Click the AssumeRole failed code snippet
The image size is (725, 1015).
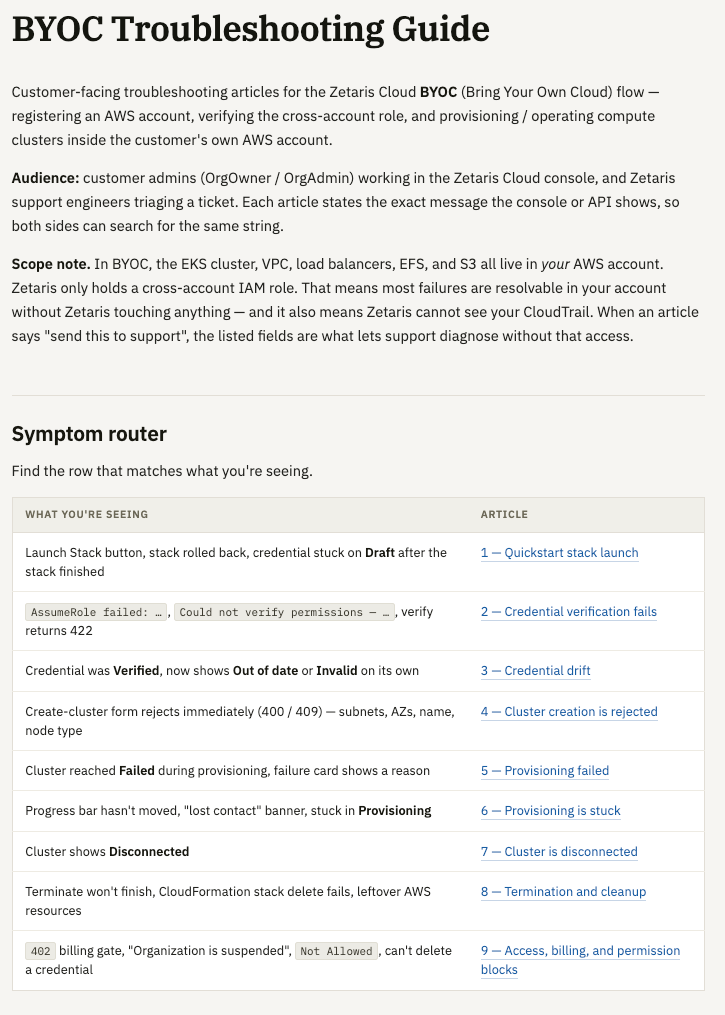click(x=96, y=612)
